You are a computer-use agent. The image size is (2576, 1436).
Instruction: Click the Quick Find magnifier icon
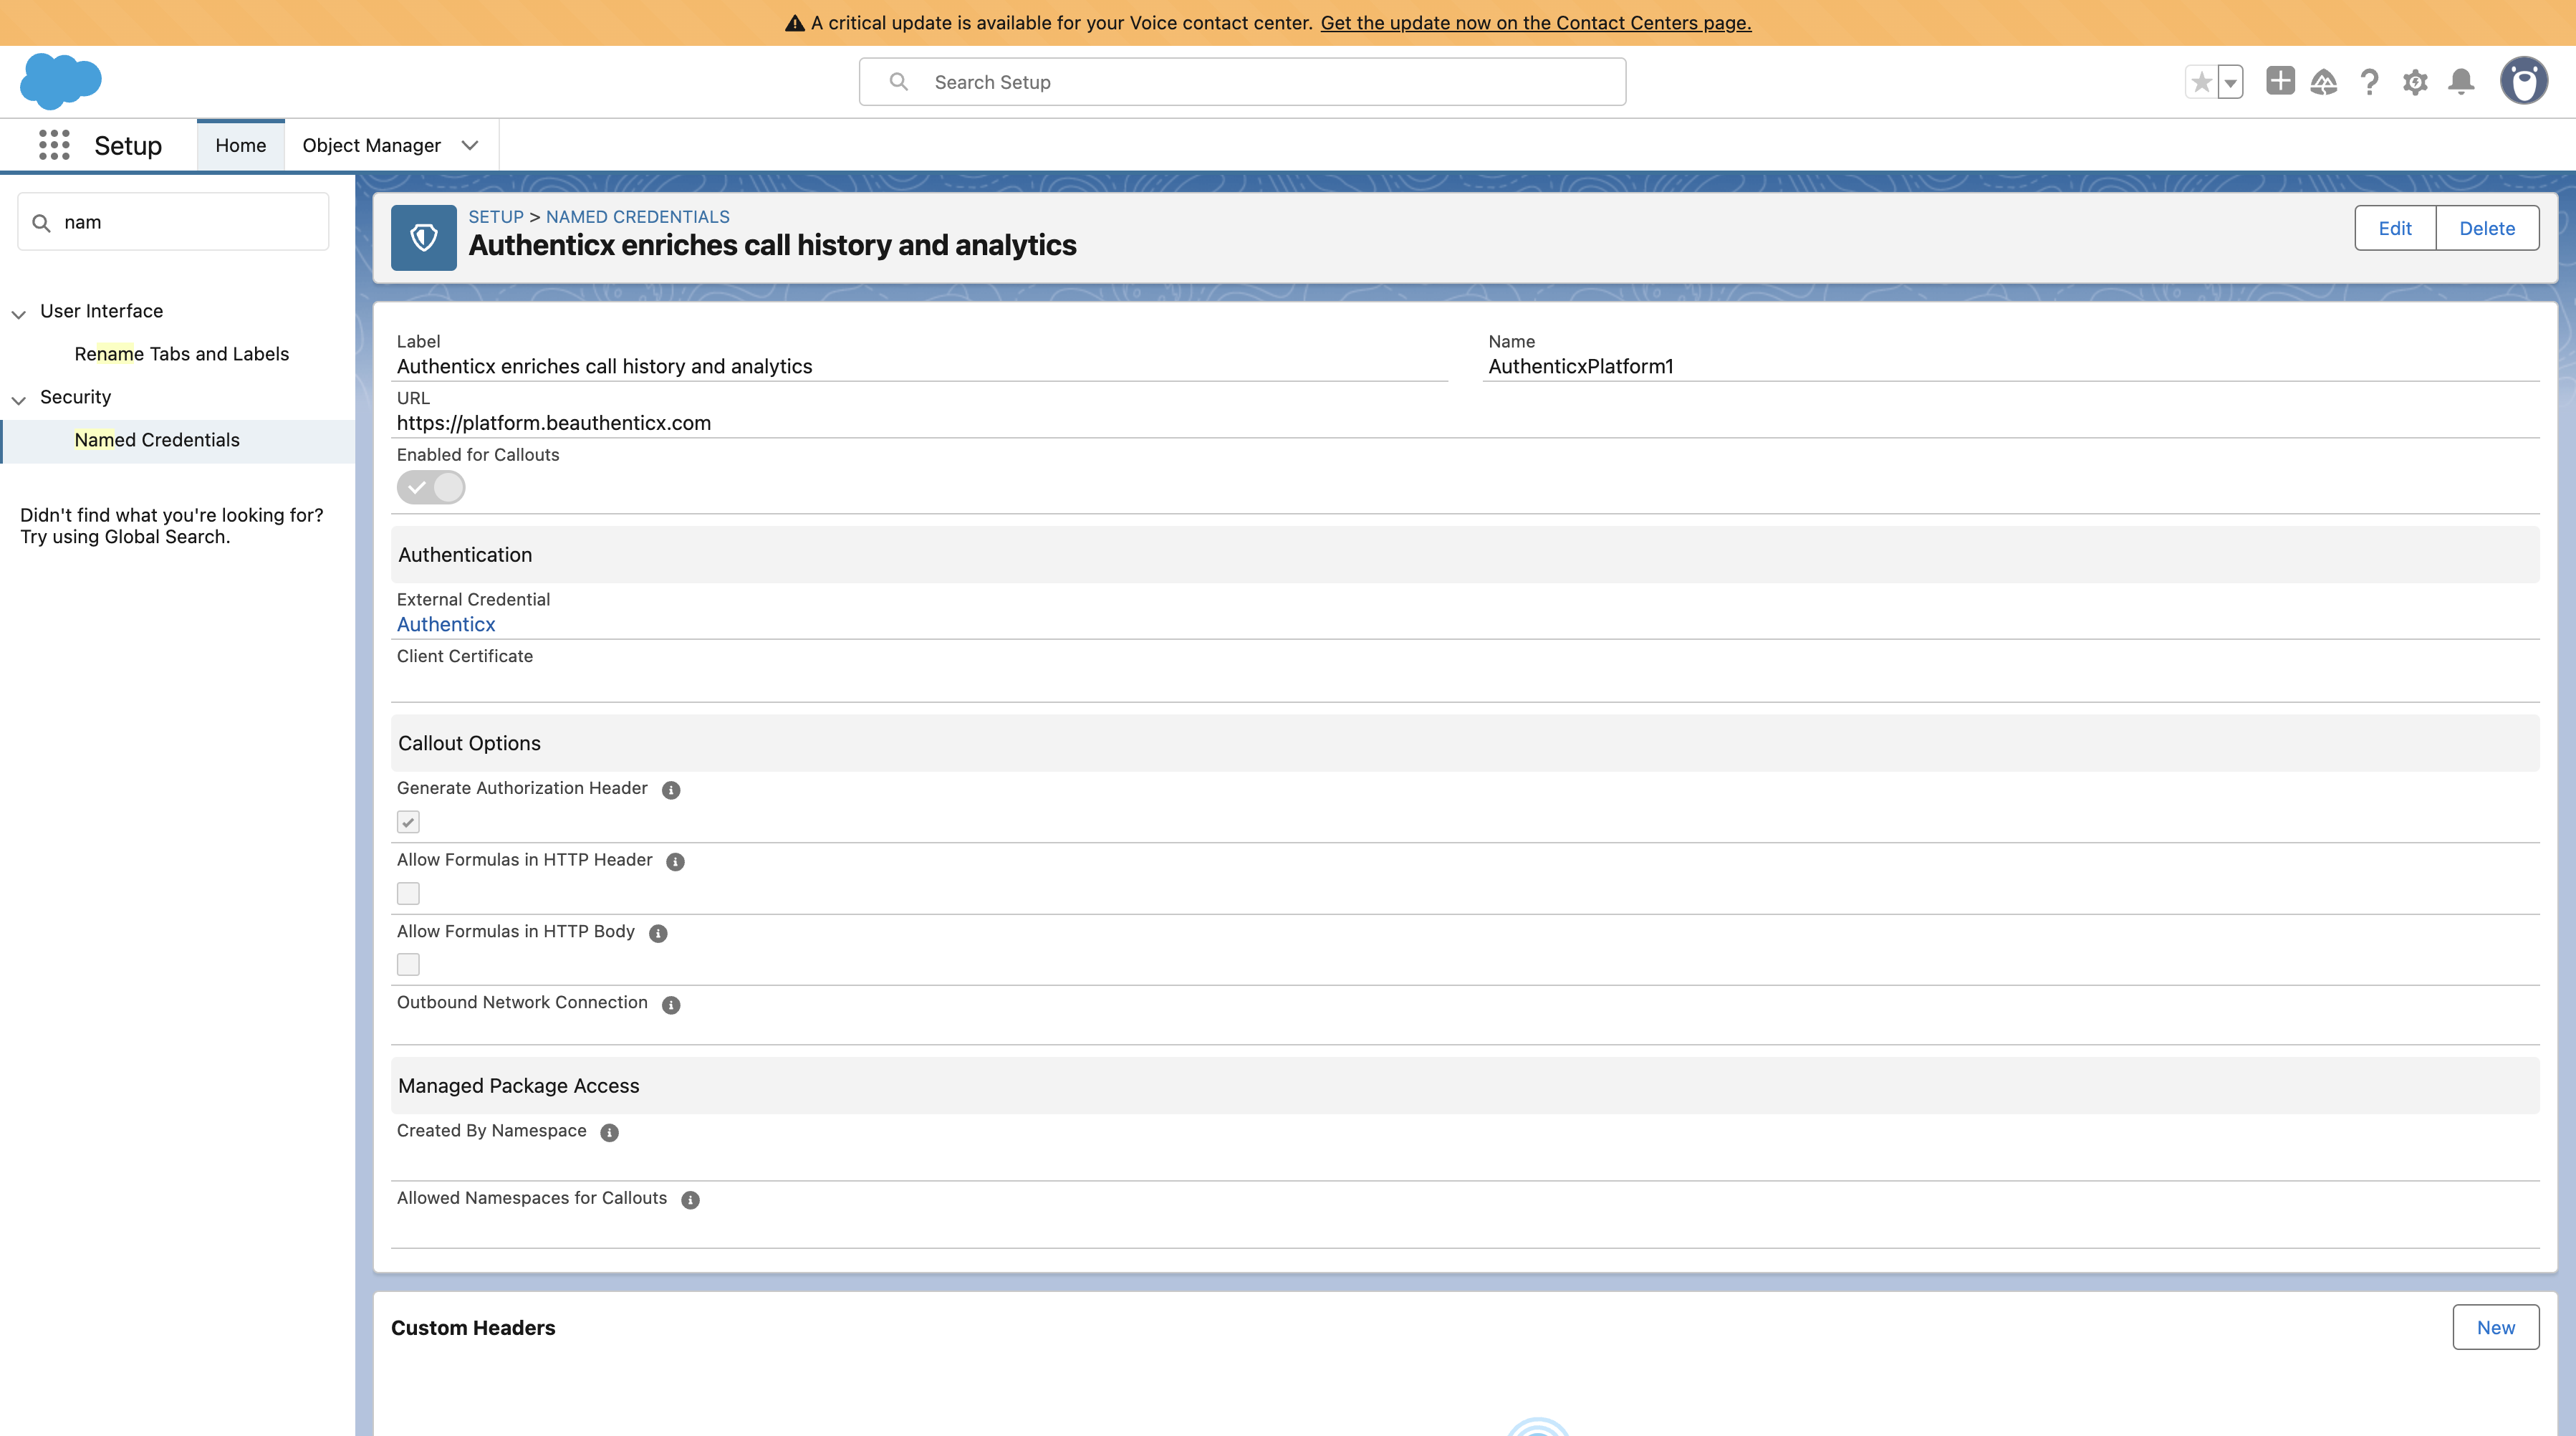[x=41, y=223]
